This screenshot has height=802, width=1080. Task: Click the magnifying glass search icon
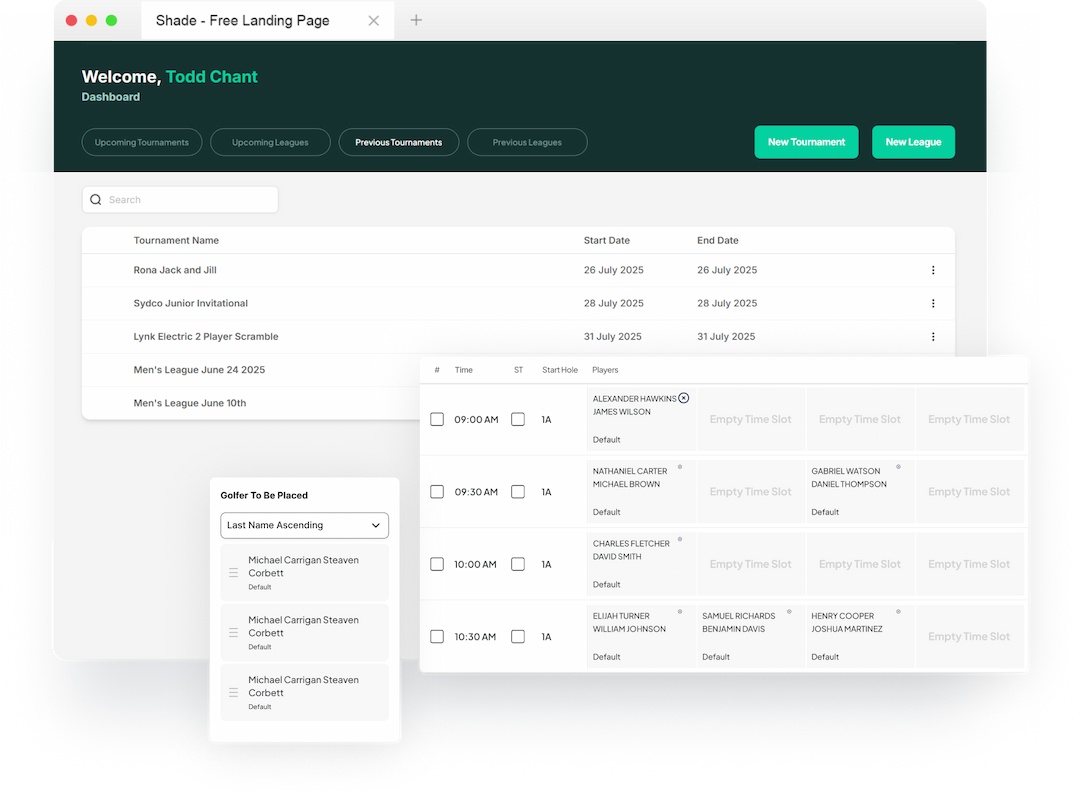tap(95, 199)
